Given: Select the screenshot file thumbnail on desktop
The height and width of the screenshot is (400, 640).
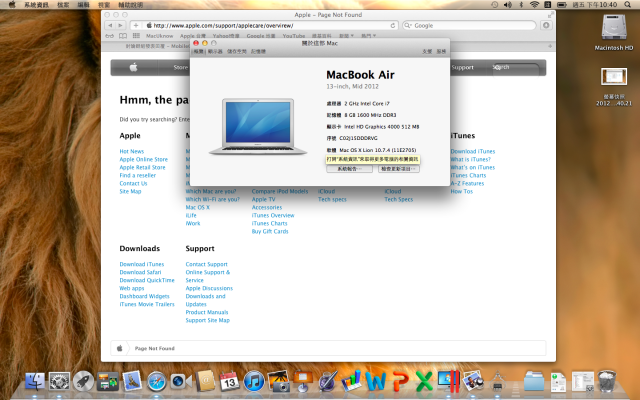Looking at the screenshot, I should [x=614, y=77].
